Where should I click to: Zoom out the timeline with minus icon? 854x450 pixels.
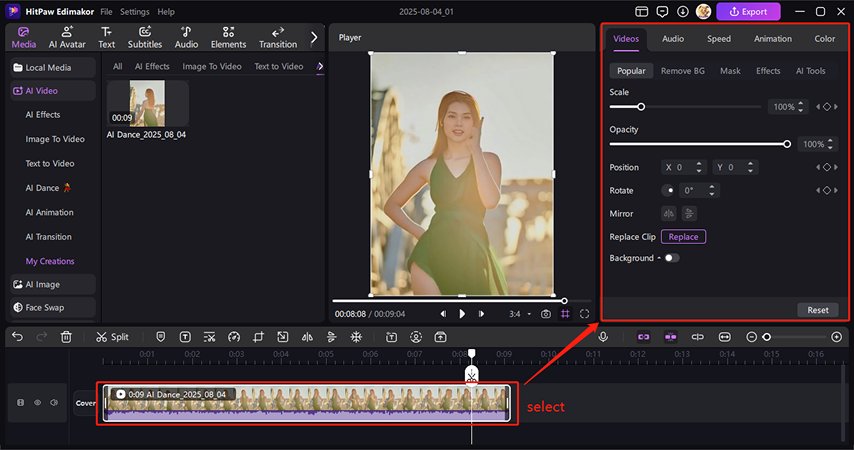tap(752, 337)
